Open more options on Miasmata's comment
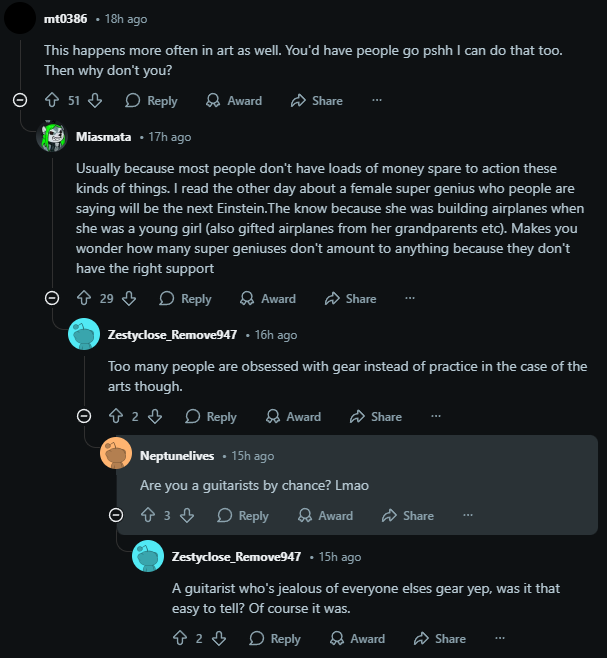Screen dimensions: 607x658 (410, 298)
